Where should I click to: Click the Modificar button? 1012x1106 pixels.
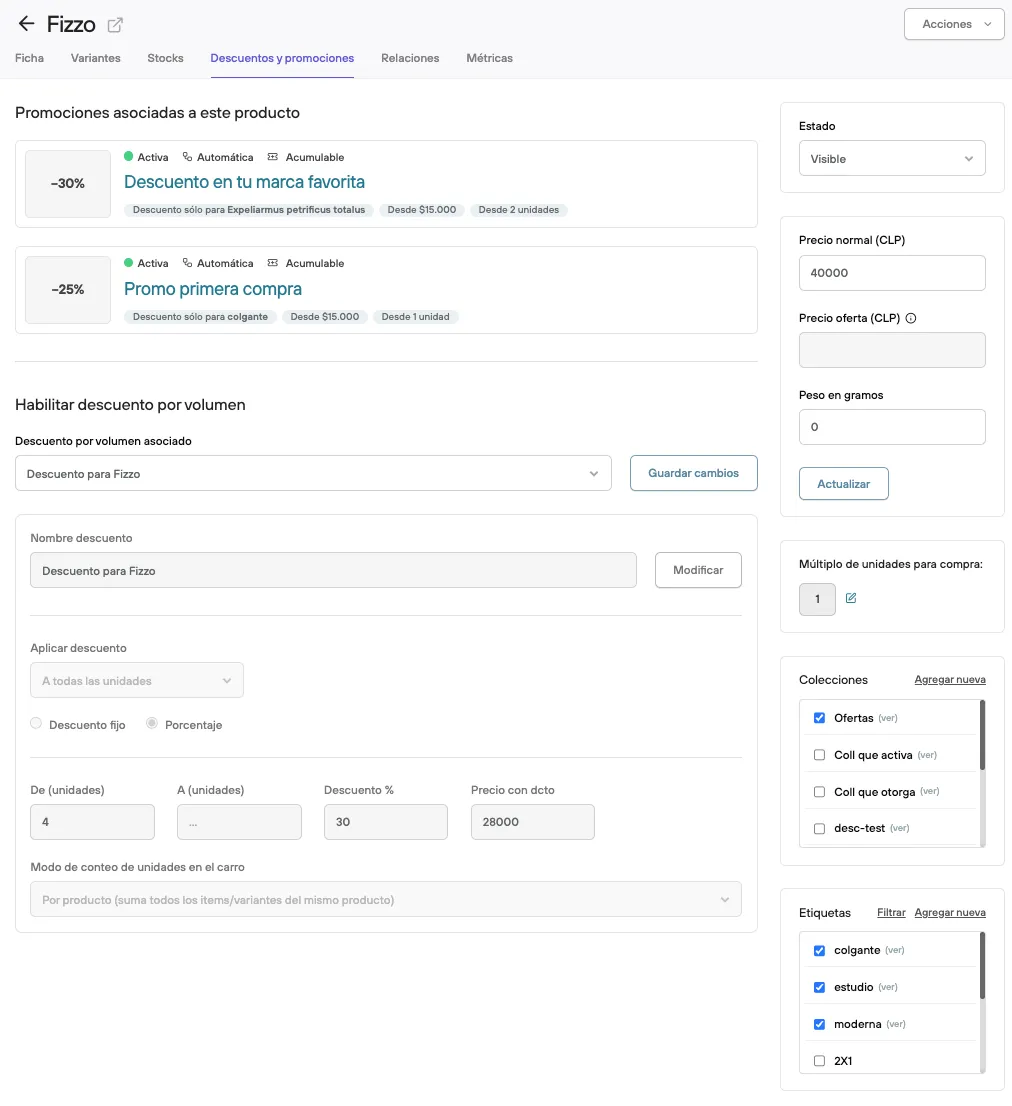pos(698,570)
